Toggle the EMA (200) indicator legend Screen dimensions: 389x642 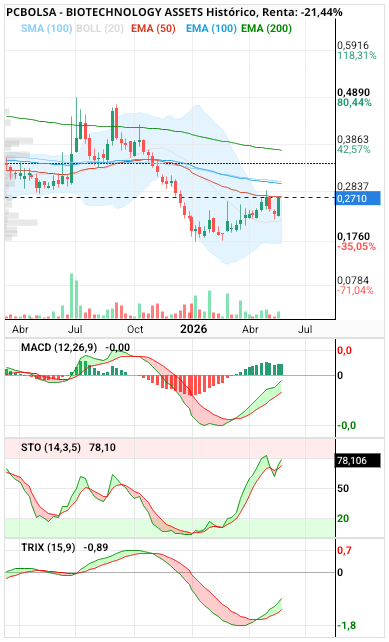click(x=266, y=29)
